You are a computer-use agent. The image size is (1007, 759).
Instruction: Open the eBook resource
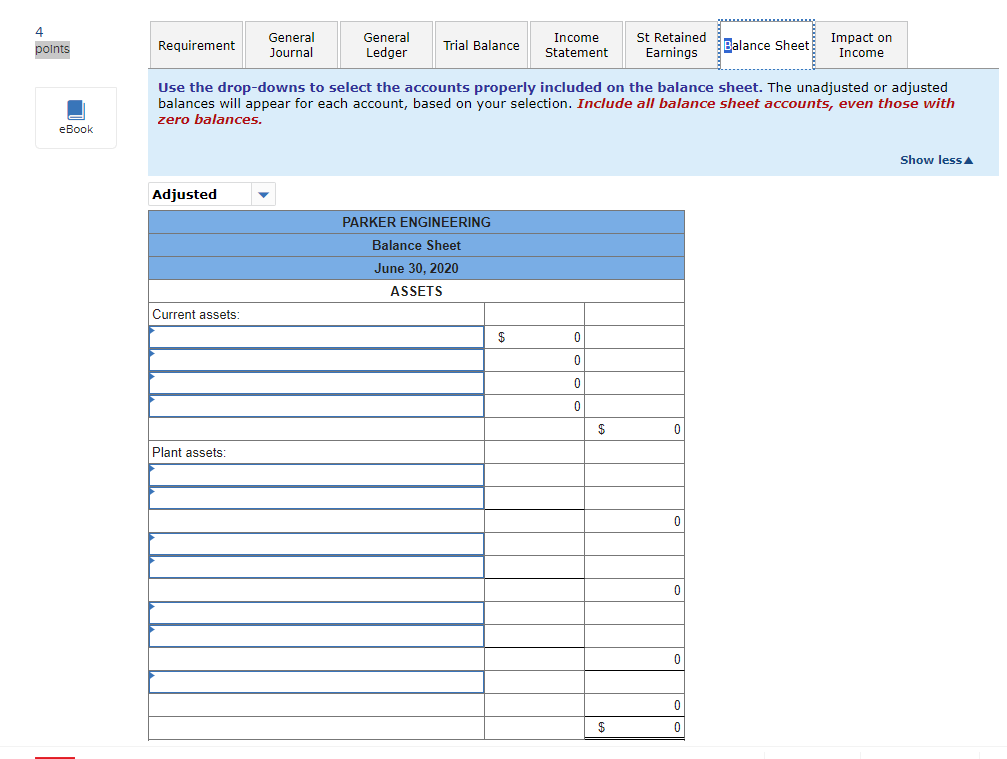click(x=76, y=118)
